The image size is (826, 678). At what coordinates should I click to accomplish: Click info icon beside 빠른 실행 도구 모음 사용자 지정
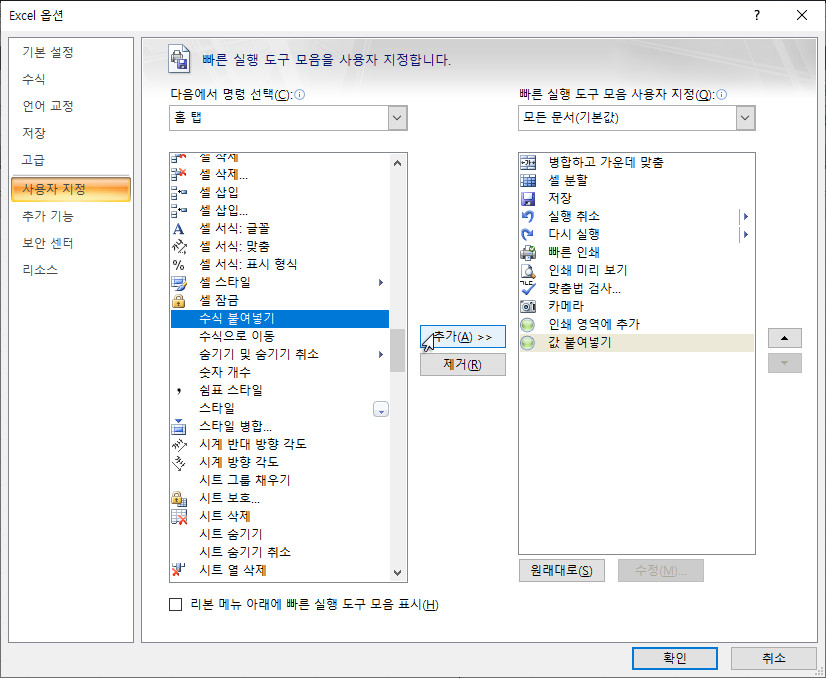(x=722, y=95)
